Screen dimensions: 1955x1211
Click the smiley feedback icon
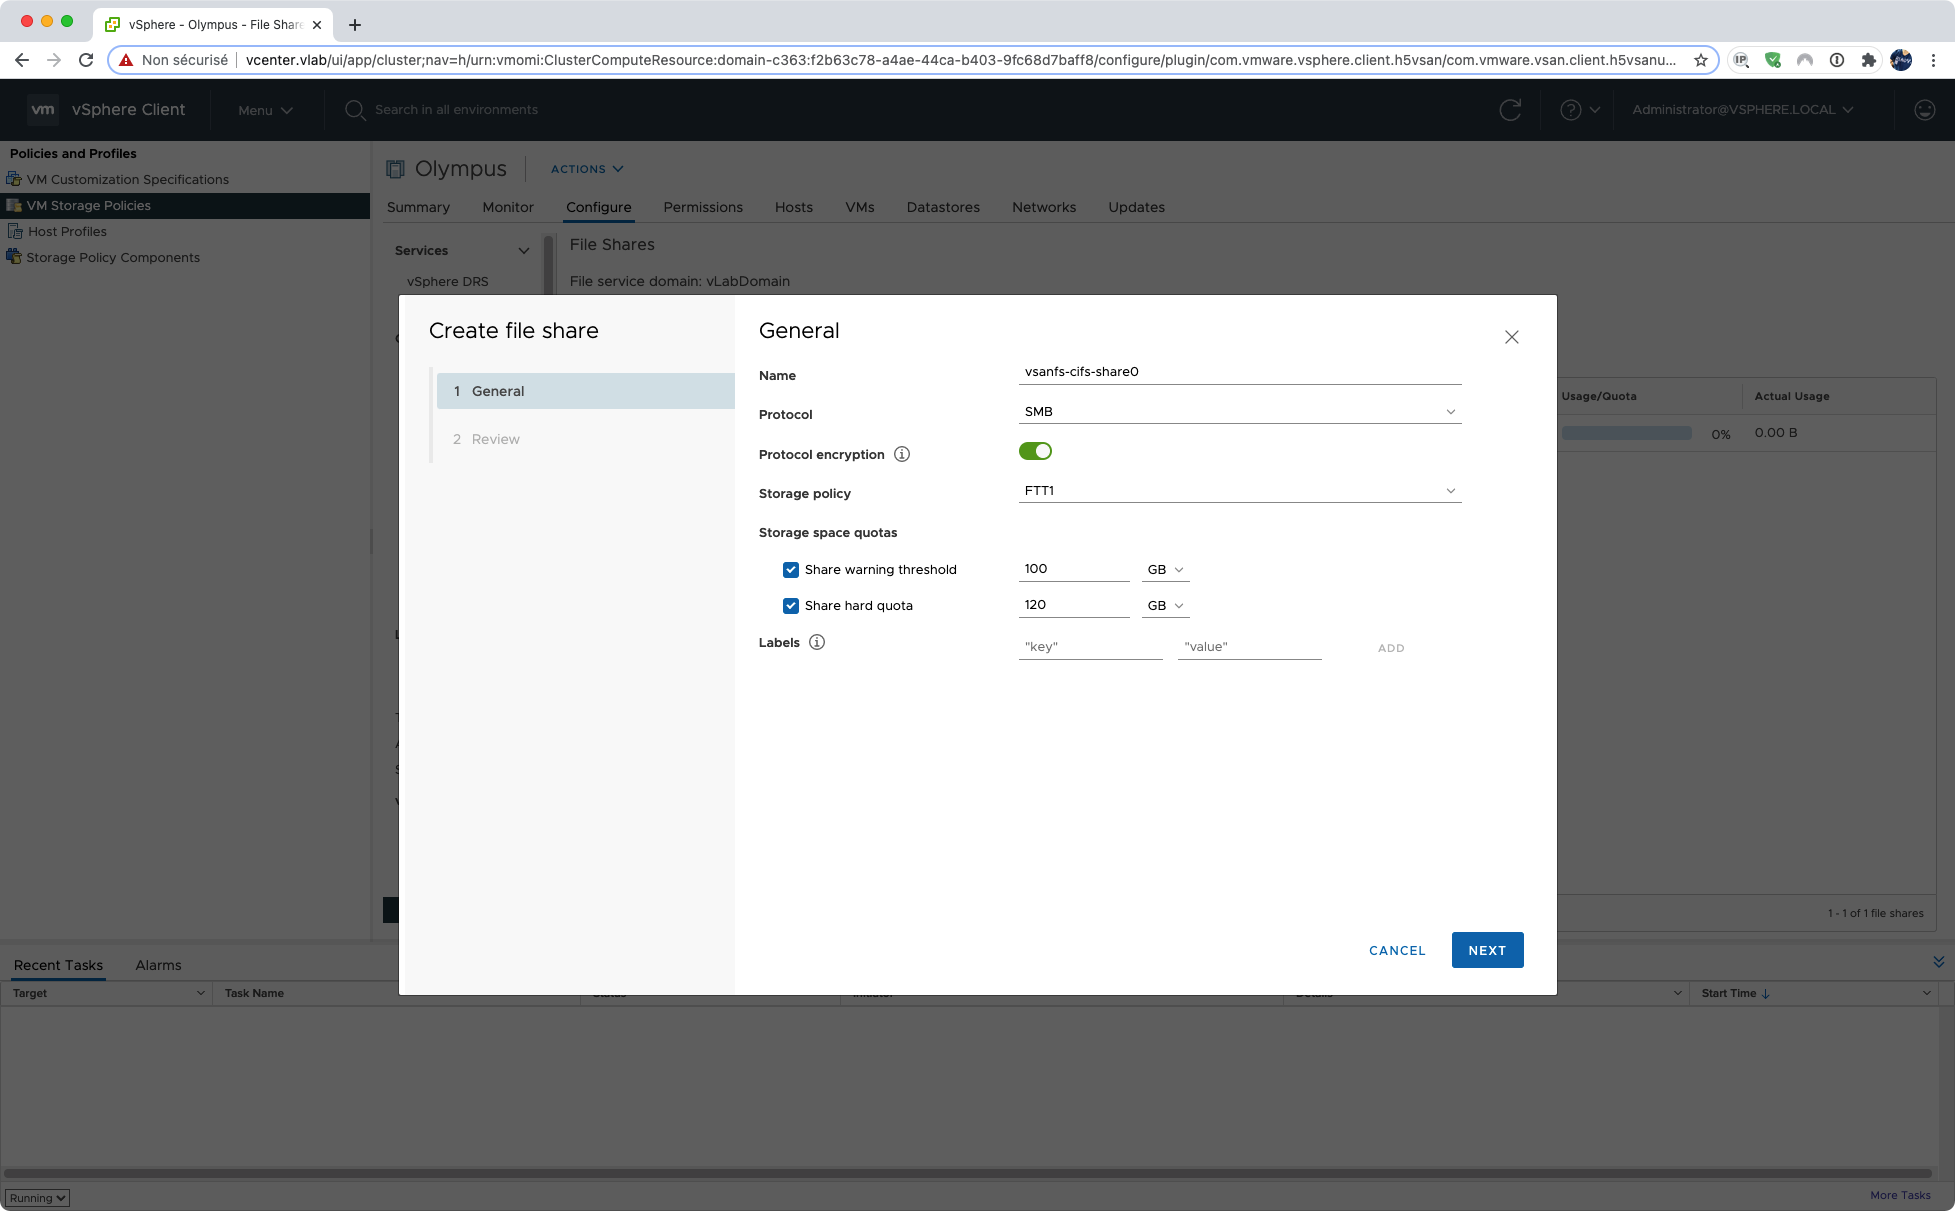click(1924, 110)
